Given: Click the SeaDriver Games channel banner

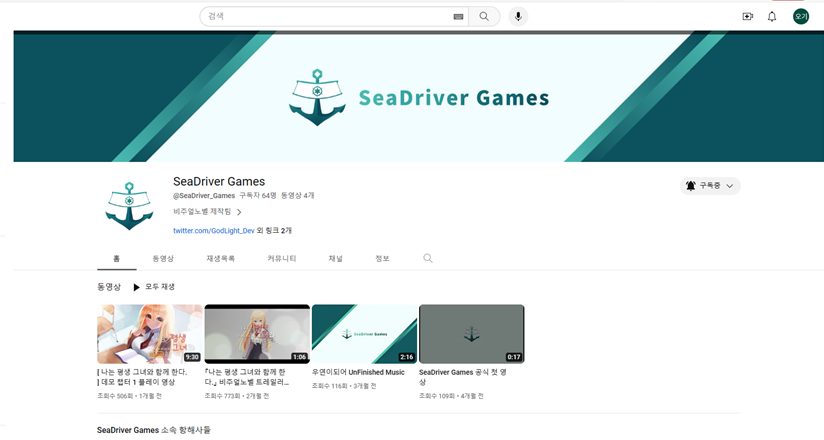Looking at the screenshot, I should pyautogui.click(x=419, y=97).
